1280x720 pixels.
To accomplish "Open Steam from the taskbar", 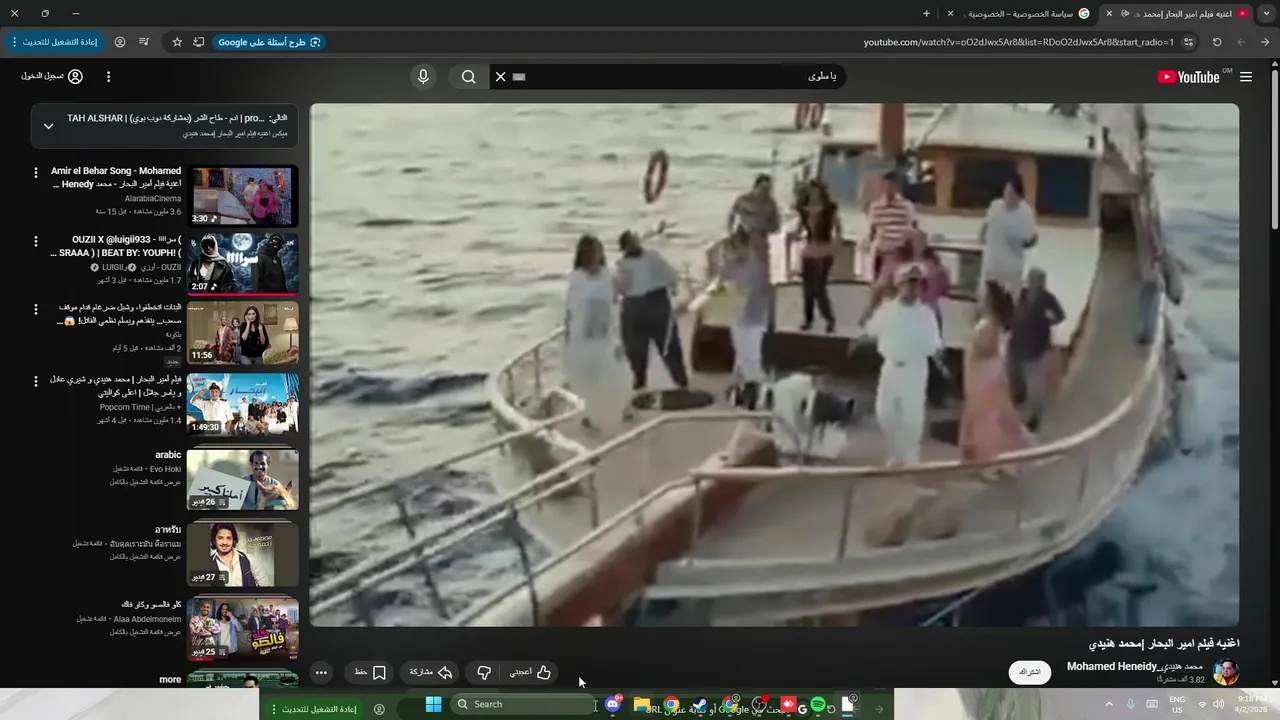I will (700, 705).
